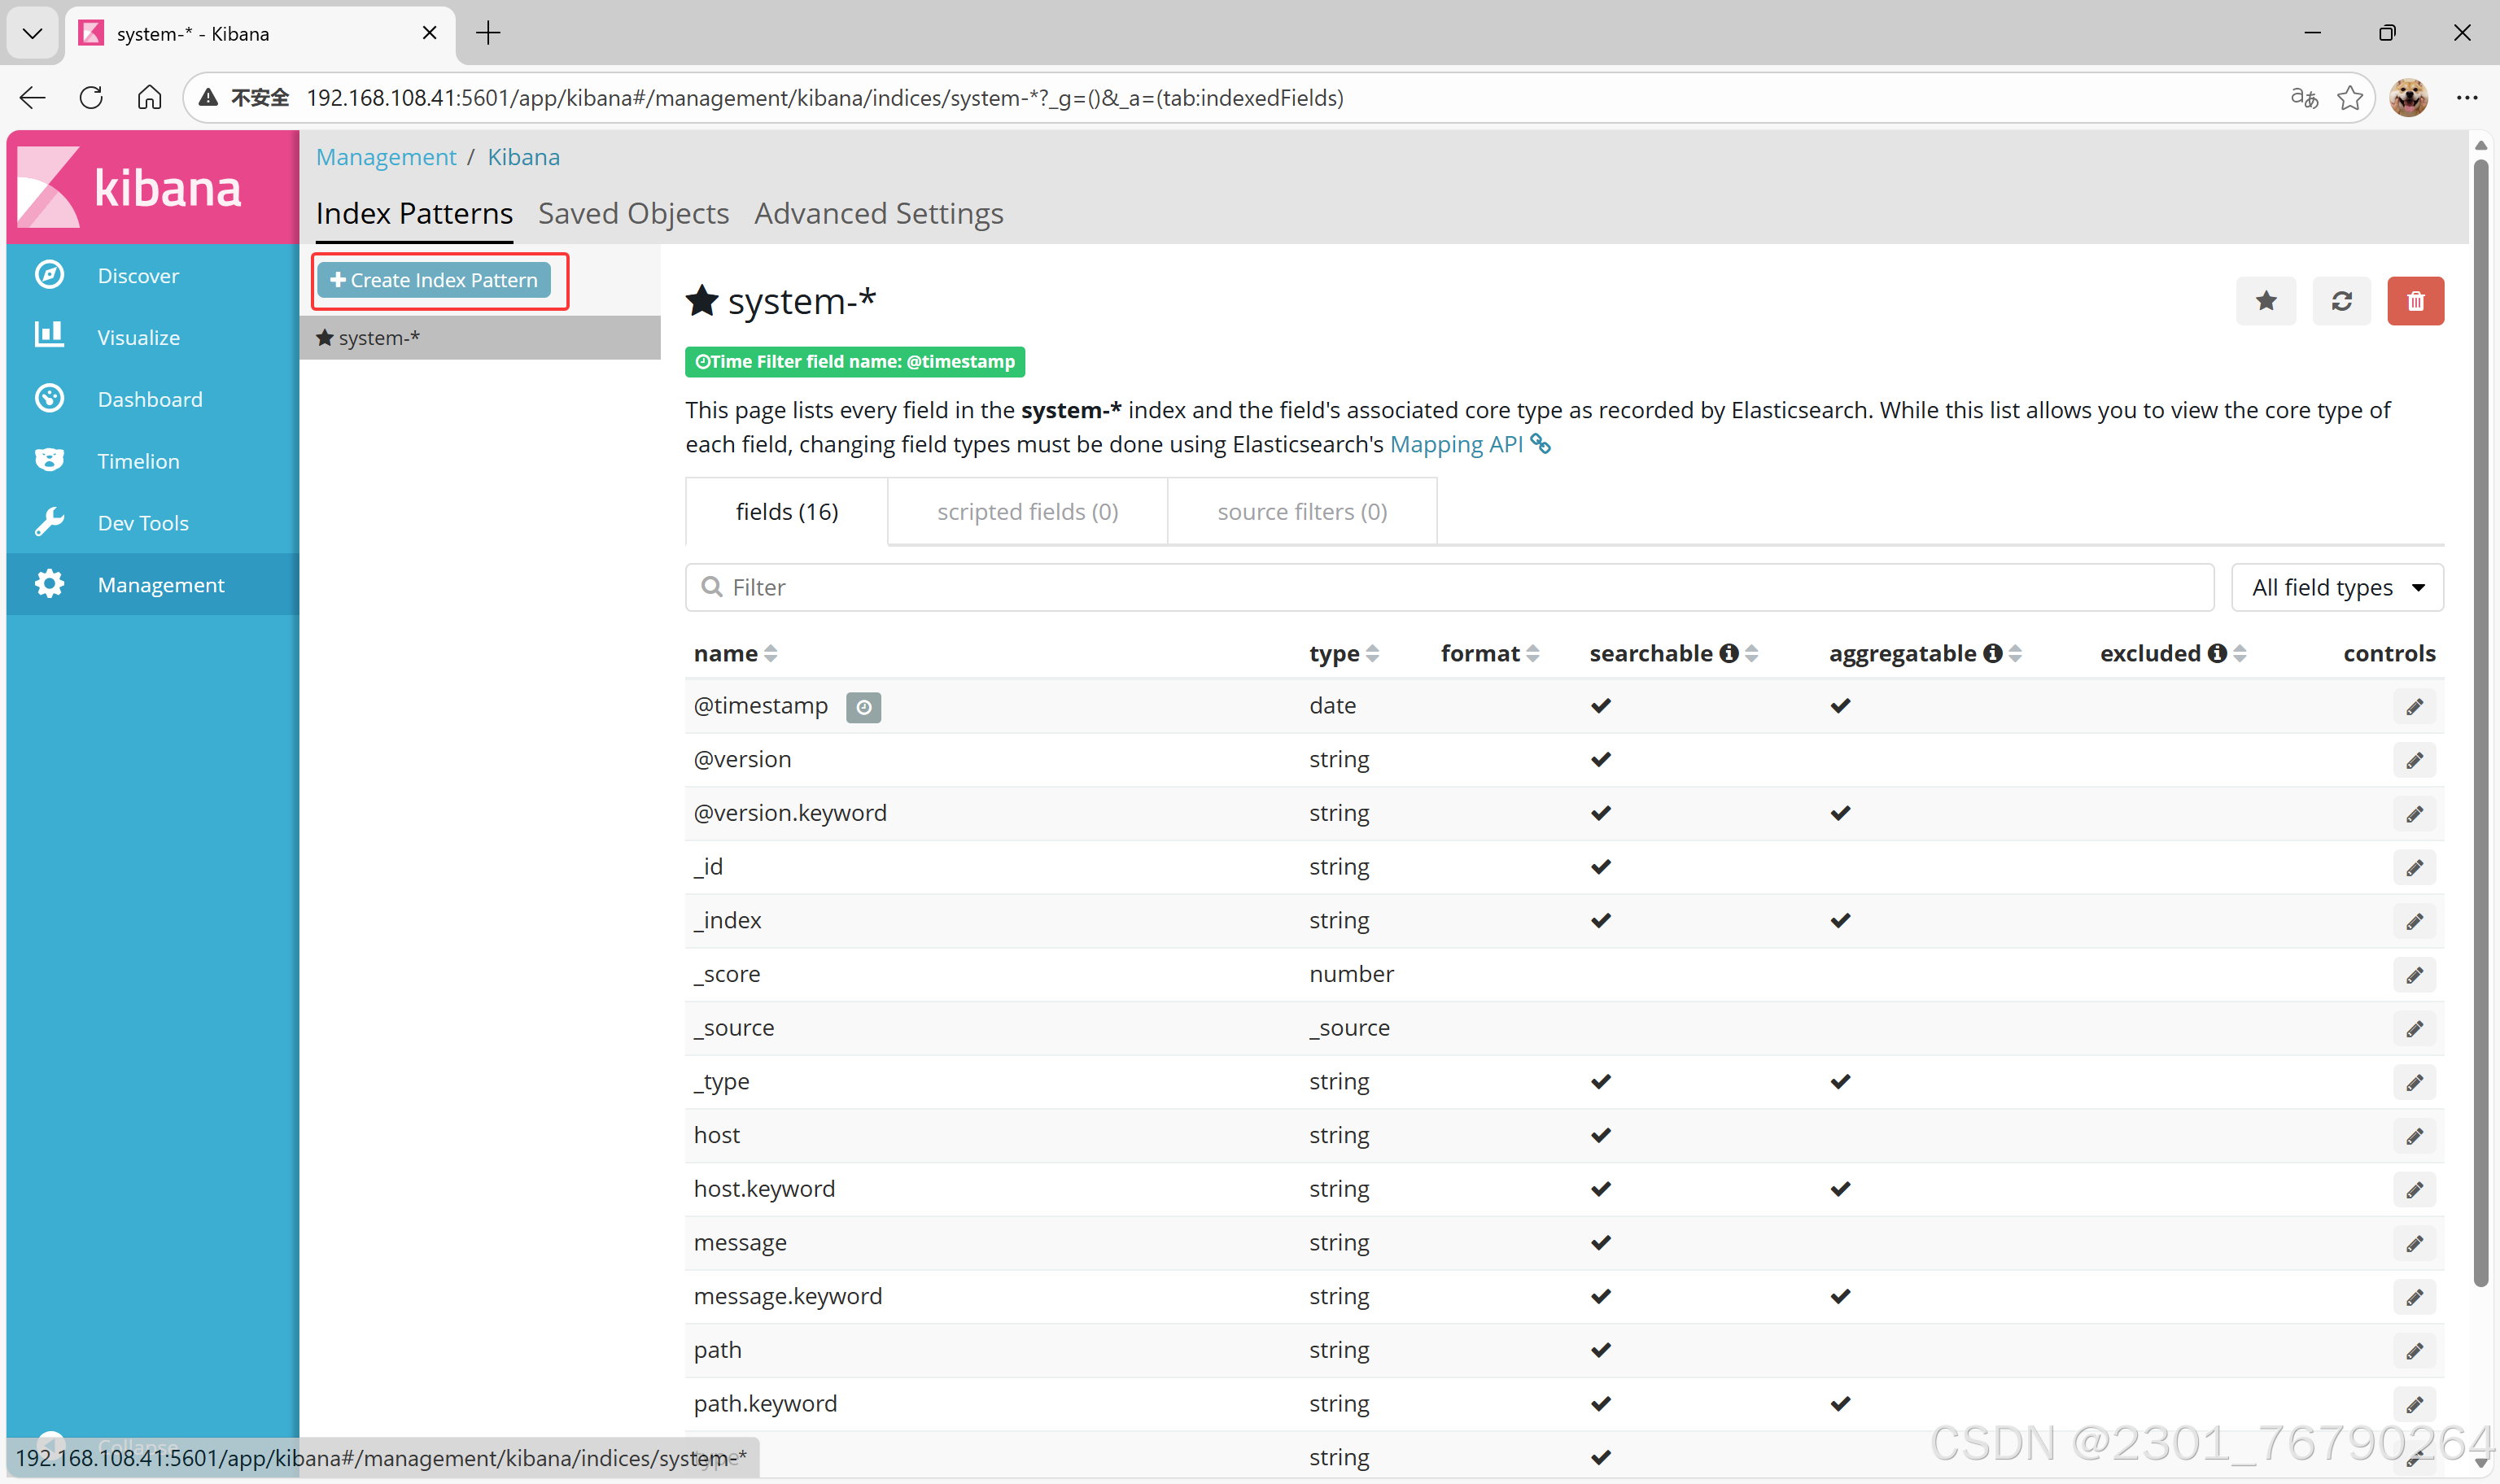The height and width of the screenshot is (1484, 2500).
Task: Open the browser home page
Action: [x=149, y=98]
